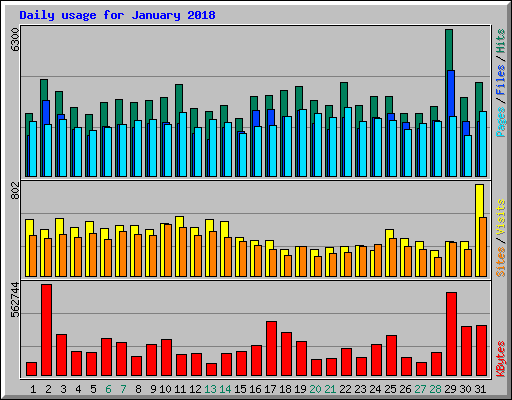This screenshot has height=400, width=512.
Task: Click green weekend day label 28
Action: [x=435, y=389]
